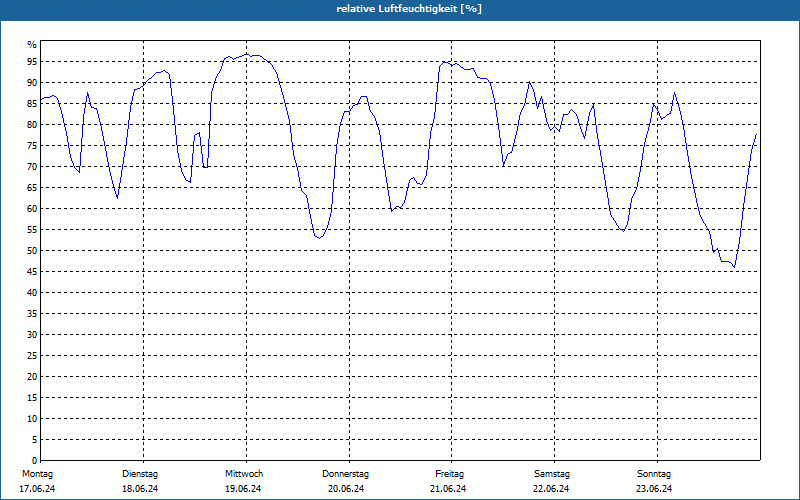Screen dimensions: 800x500
Task: Select the y-axis label '80'
Action: click(32, 124)
